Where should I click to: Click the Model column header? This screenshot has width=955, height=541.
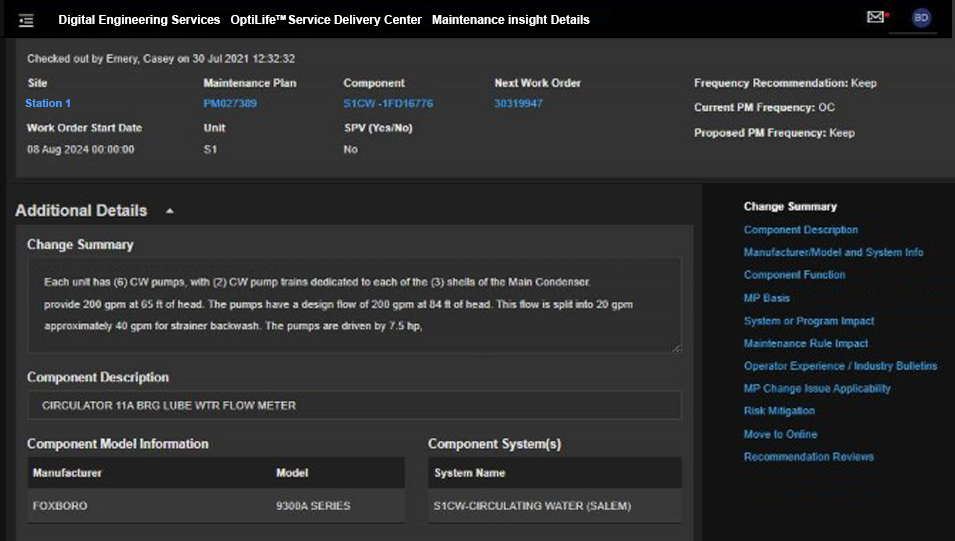[292, 473]
